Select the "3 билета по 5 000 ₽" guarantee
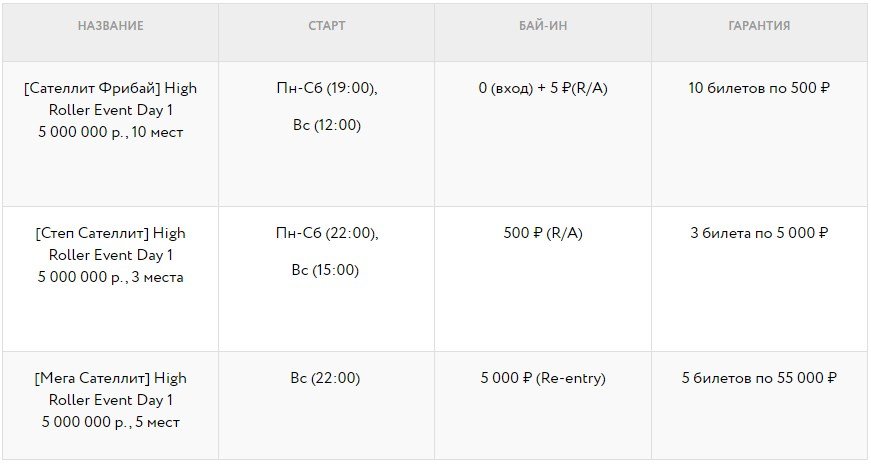Viewport: 871px width, 464px height. [759, 233]
